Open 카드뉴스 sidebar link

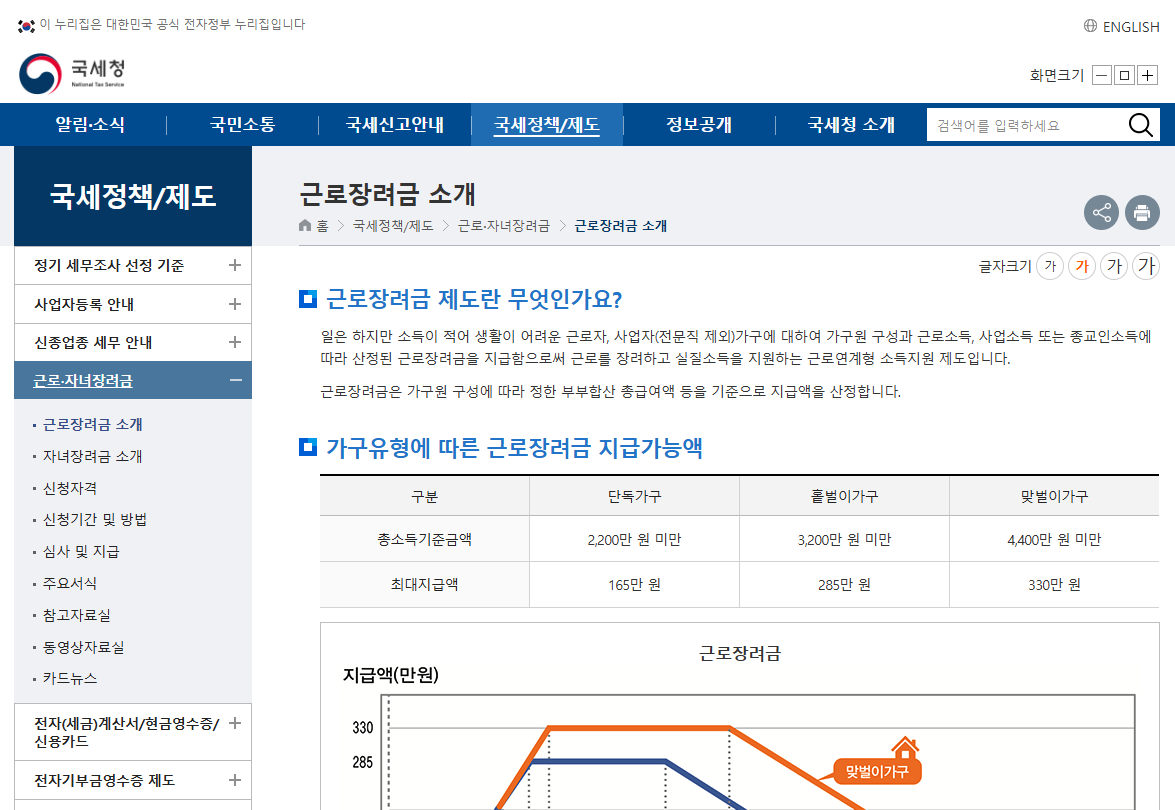click(x=70, y=679)
